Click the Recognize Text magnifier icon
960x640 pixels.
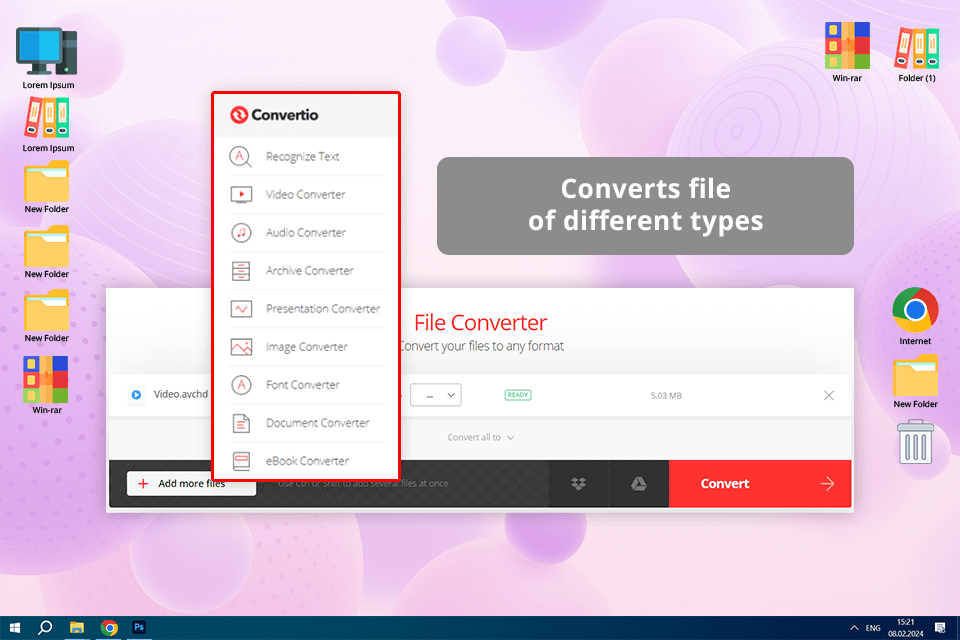[241, 157]
